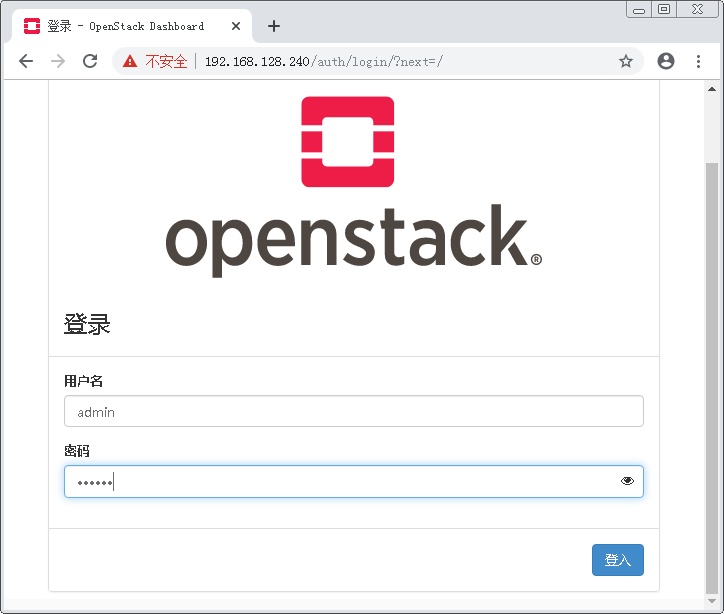Click the 用户名 label
The height and width of the screenshot is (614, 724).
tap(83, 381)
